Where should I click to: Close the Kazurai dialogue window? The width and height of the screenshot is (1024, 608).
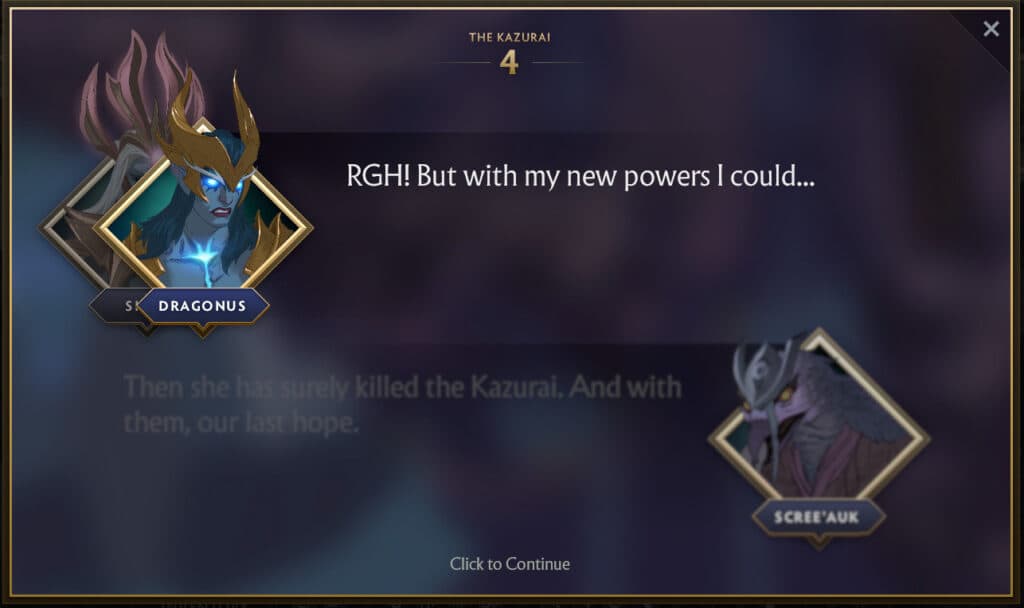[991, 29]
